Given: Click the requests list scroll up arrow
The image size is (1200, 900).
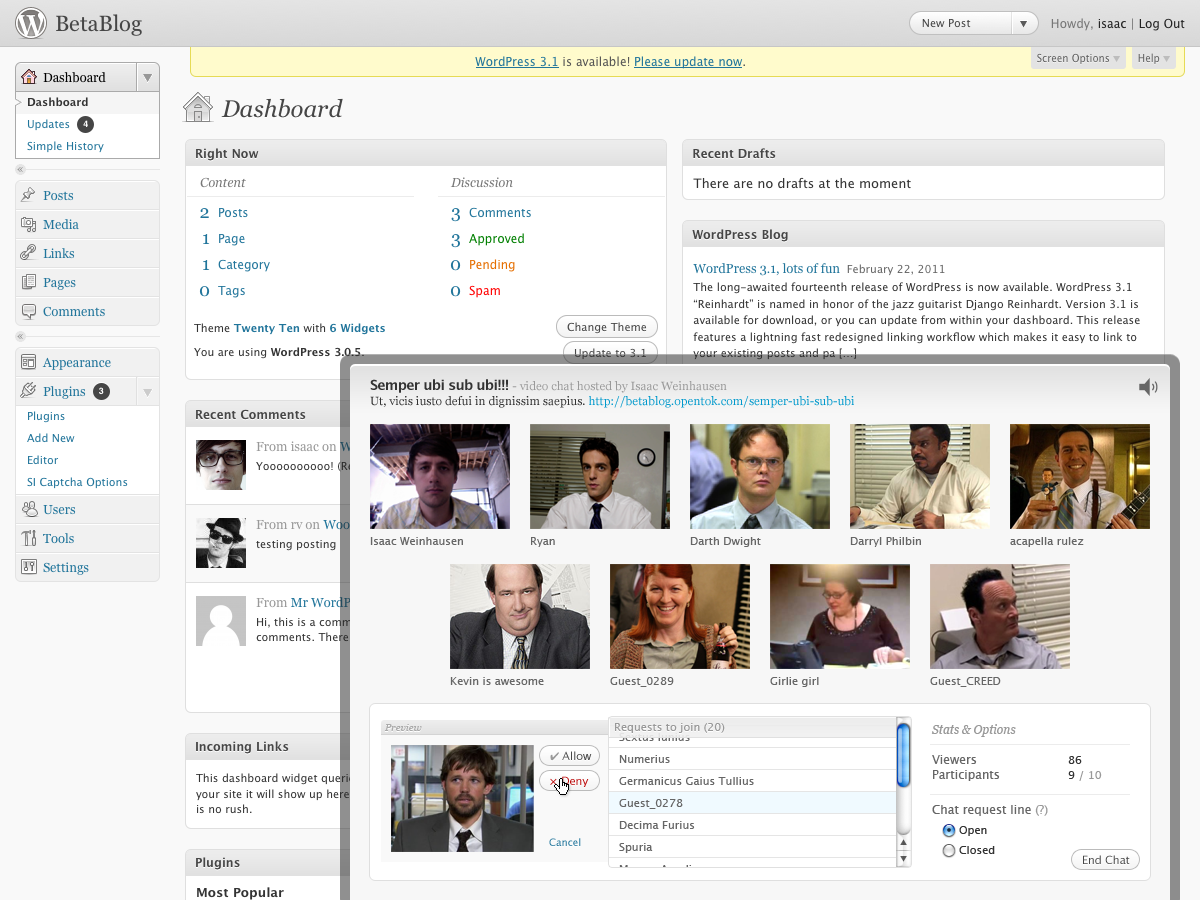Looking at the screenshot, I should (x=904, y=844).
